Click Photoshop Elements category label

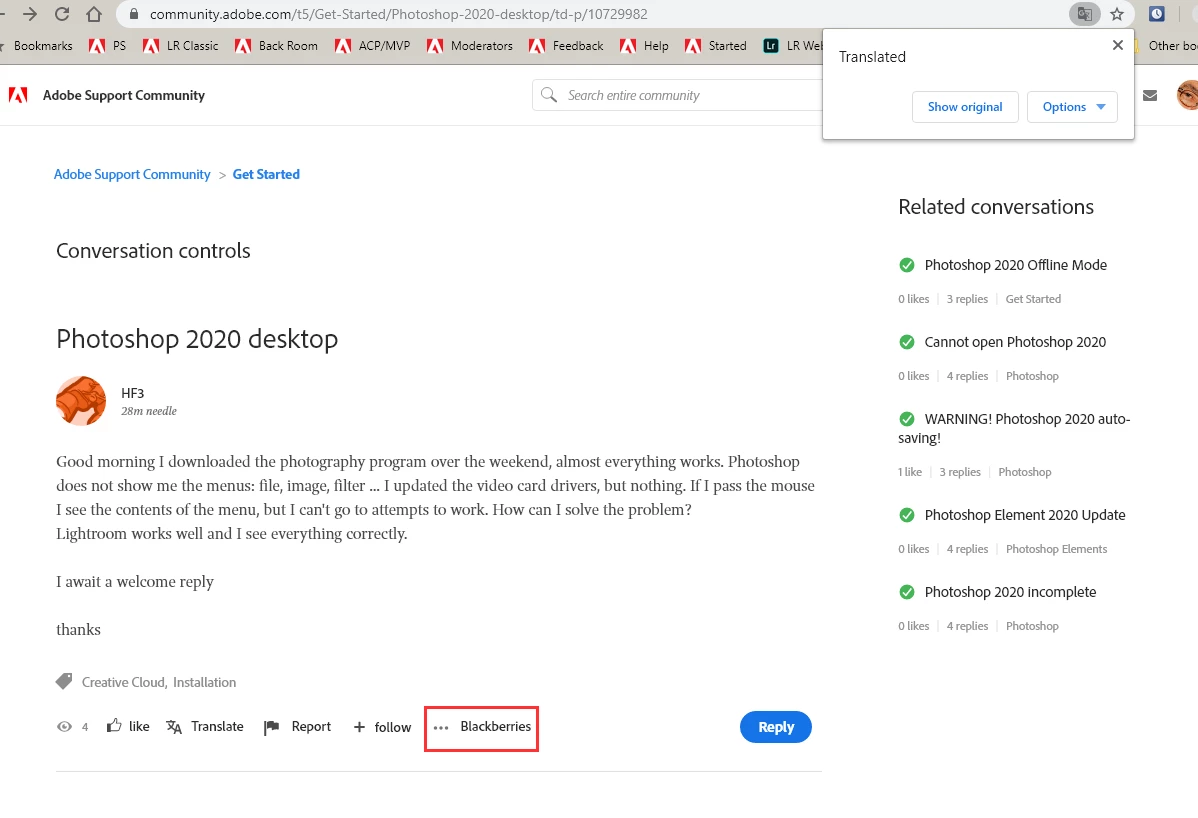coord(1056,548)
